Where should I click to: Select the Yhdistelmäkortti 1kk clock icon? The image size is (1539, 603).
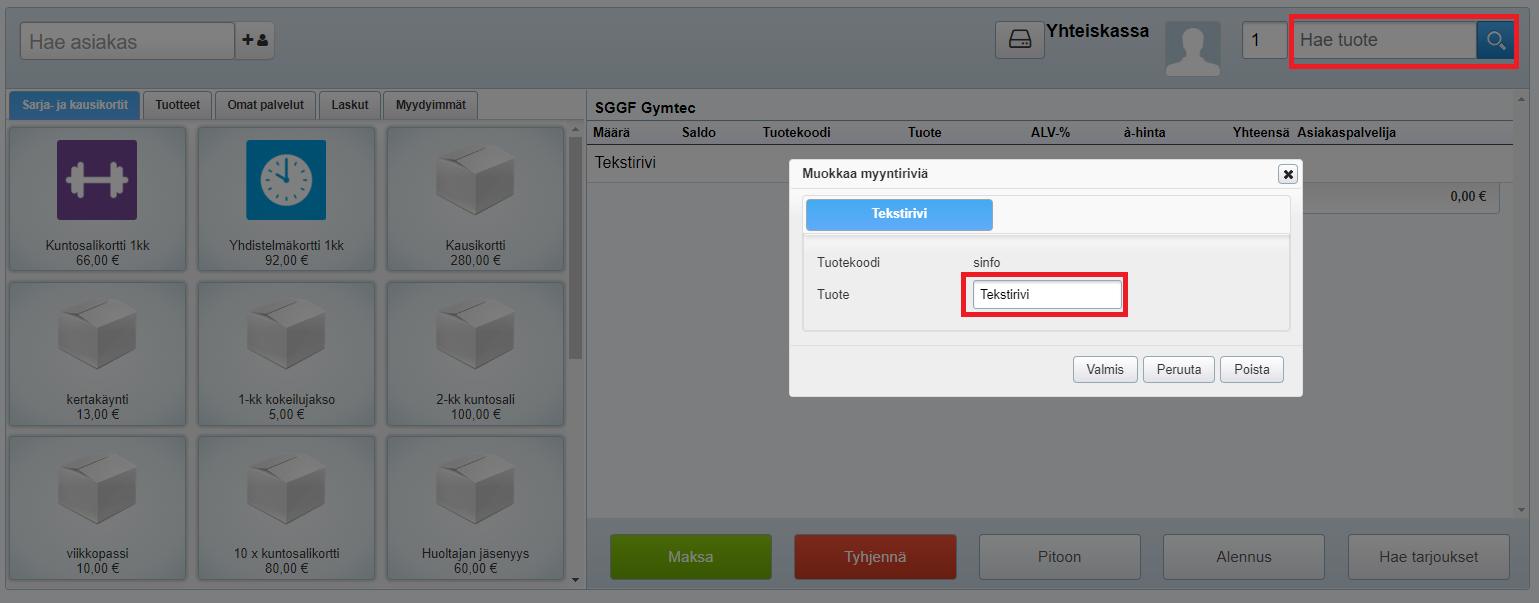coord(286,180)
